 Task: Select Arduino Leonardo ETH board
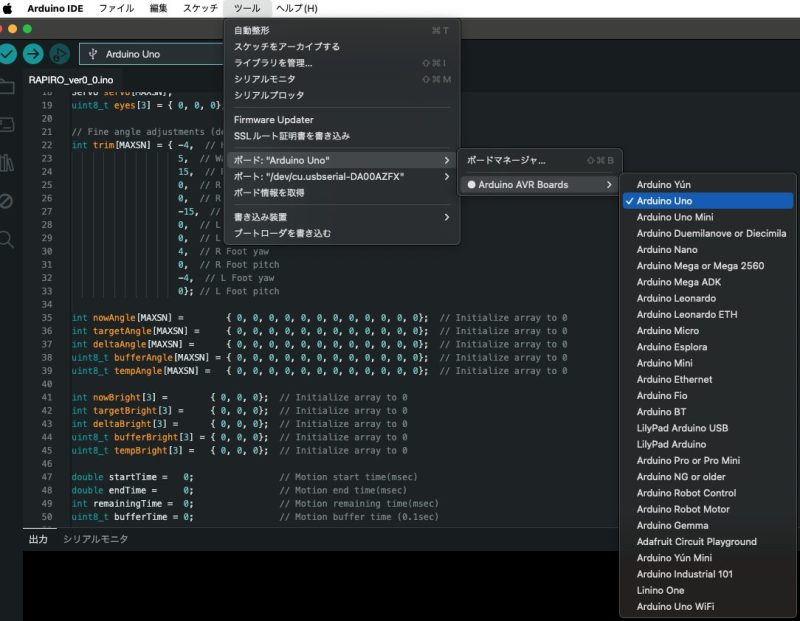click(708, 314)
